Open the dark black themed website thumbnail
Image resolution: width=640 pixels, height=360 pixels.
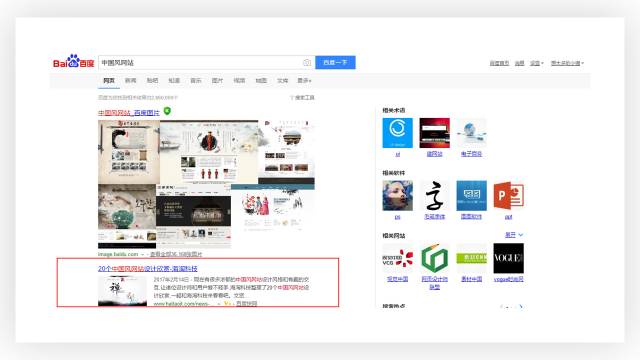(x=193, y=216)
